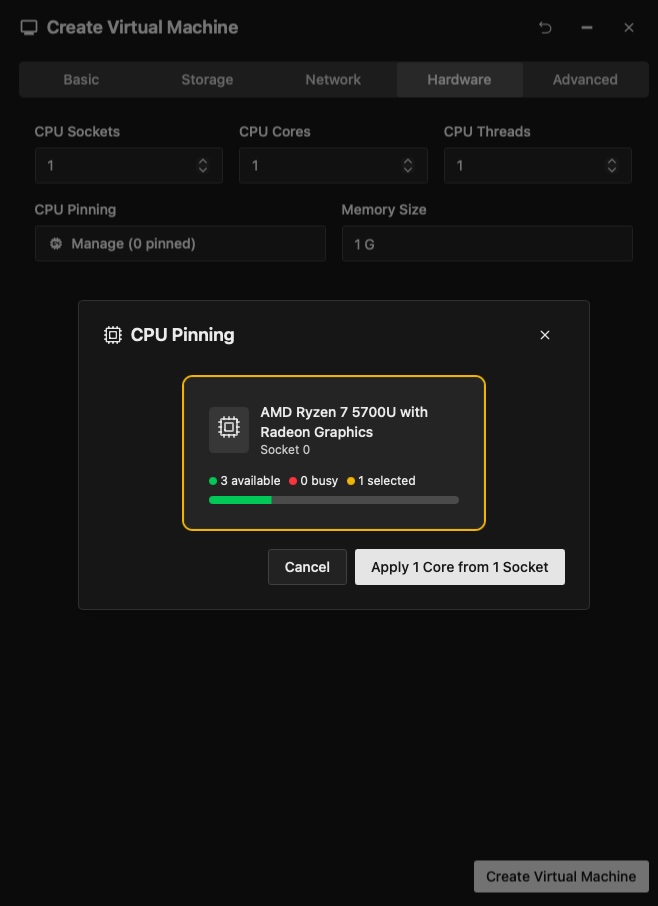
Task: Click the monitor icon beside Create Virtual Machine
Action: pos(29,28)
